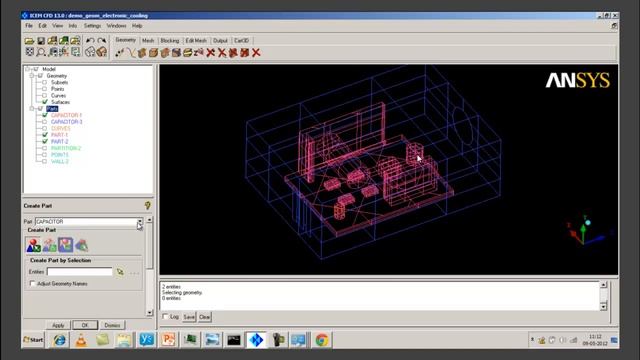The height and width of the screenshot is (360, 640).
Task: Click the second Create Part mode icon
Action: coord(49,245)
